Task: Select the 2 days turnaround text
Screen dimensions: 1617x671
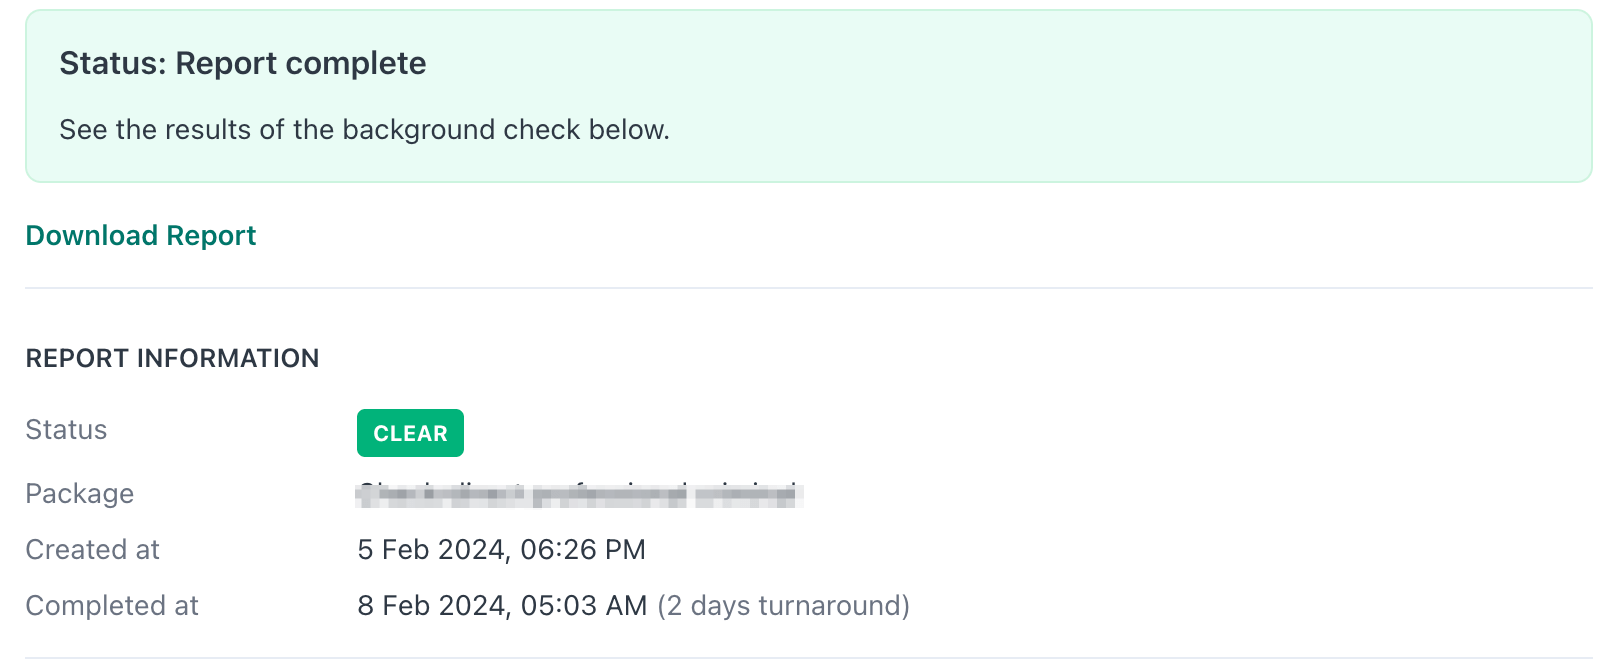Action: [x=783, y=605]
